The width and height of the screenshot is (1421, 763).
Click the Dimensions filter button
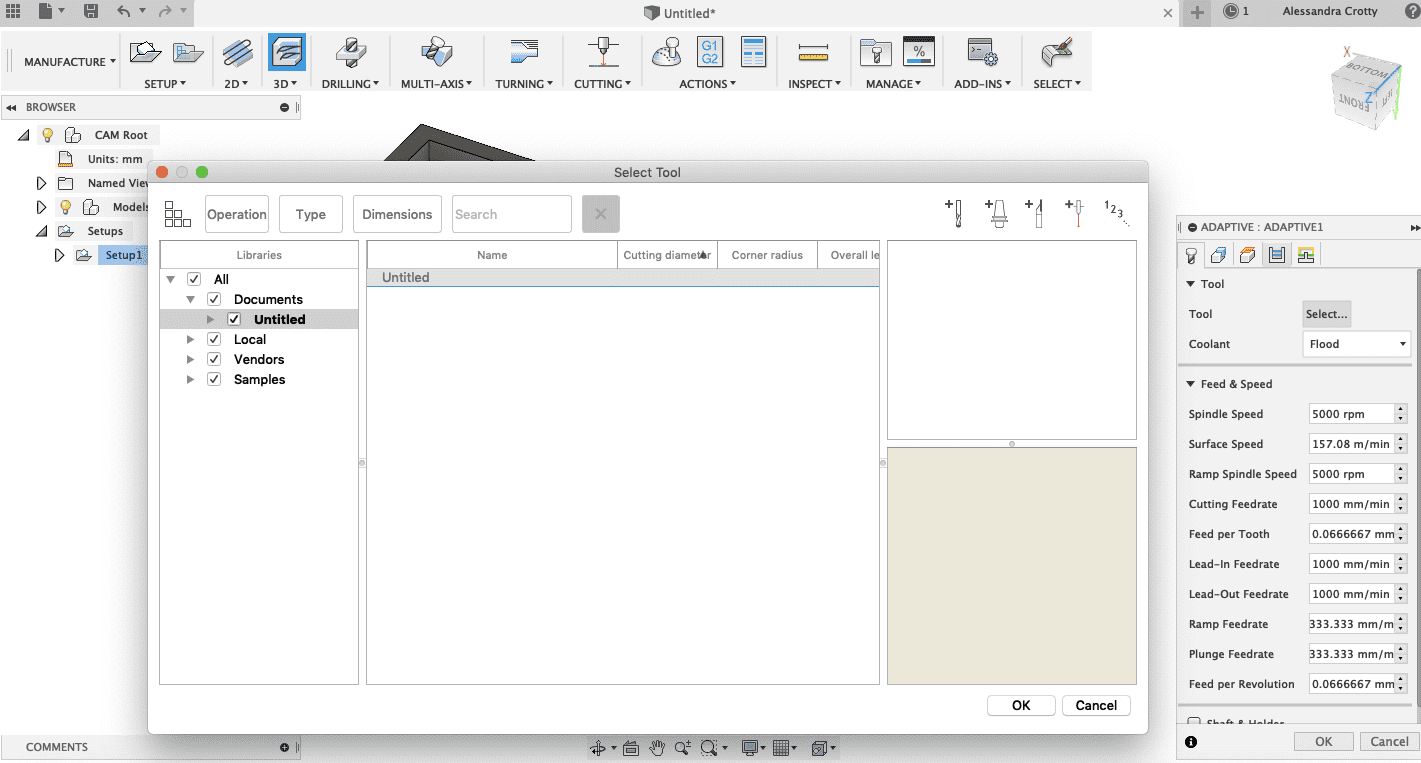397,214
